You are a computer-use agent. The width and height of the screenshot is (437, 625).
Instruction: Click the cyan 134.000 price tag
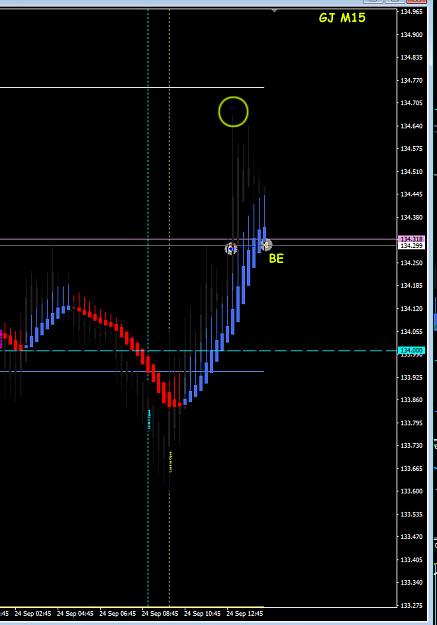412,350
